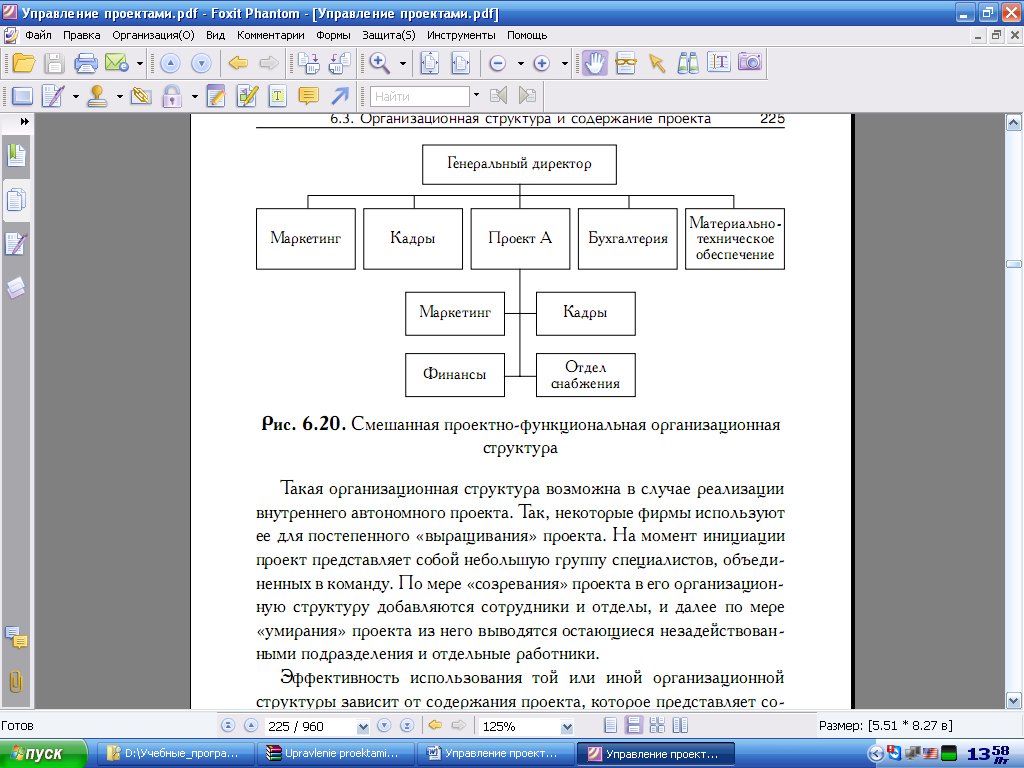This screenshot has height=768, width=1024.
Task: Click the Zoom In plus icon
Action: click(x=541, y=63)
